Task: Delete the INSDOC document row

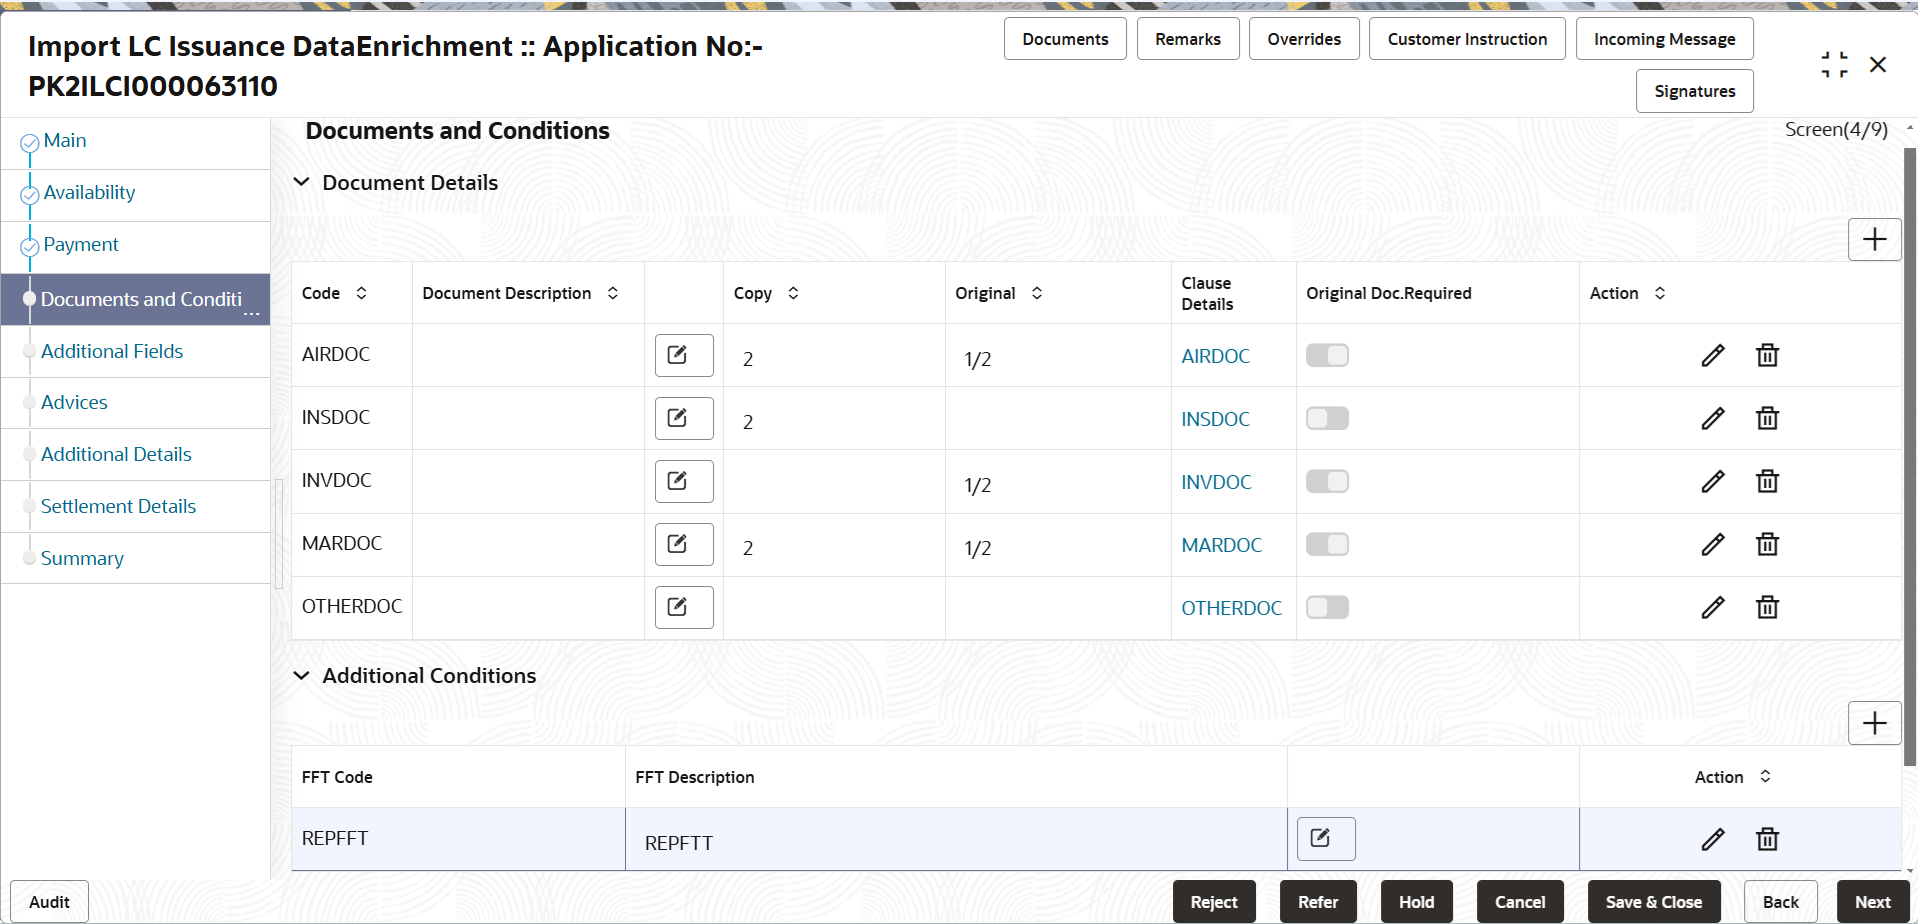Action: pyautogui.click(x=1768, y=418)
